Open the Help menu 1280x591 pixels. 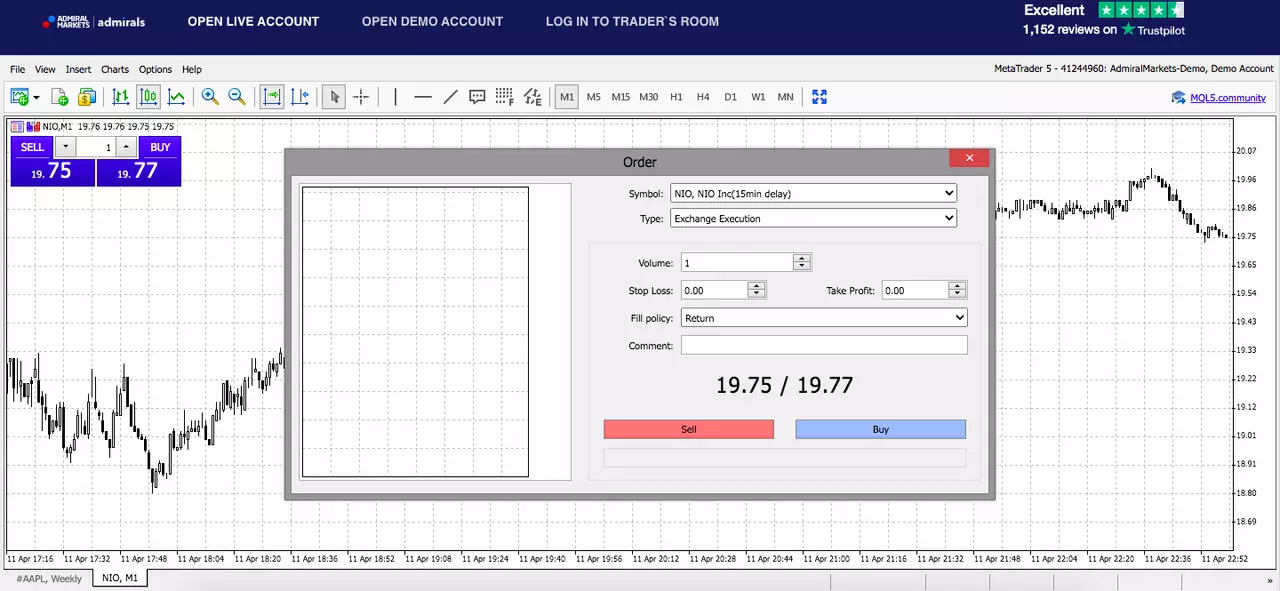tap(192, 70)
